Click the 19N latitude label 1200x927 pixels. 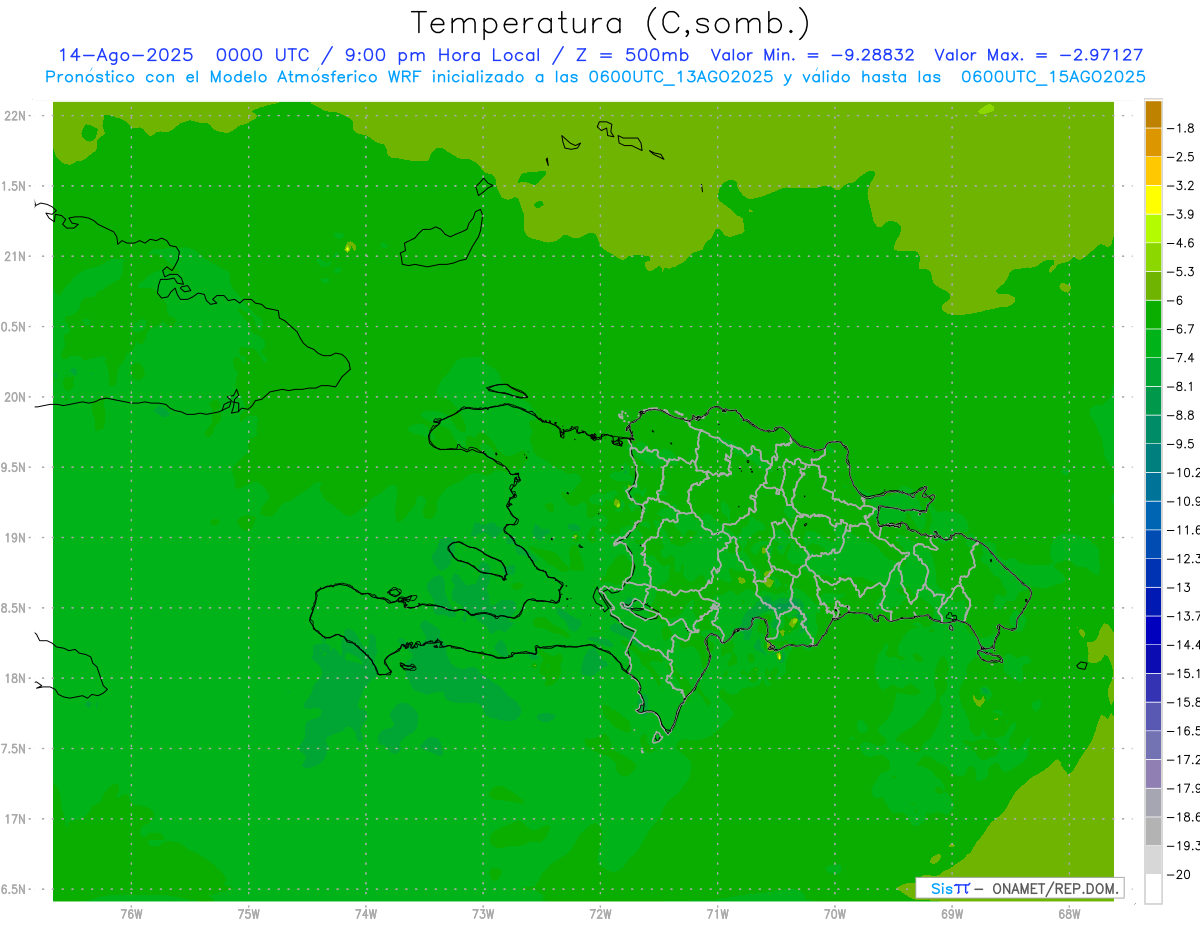click(x=15, y=538)
